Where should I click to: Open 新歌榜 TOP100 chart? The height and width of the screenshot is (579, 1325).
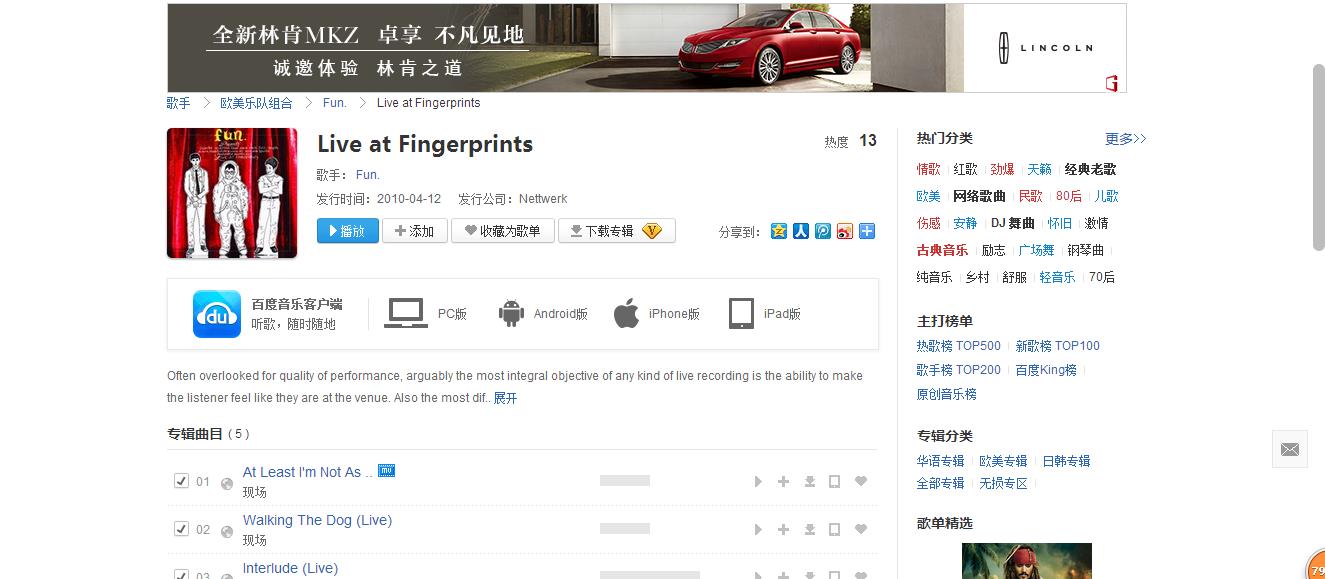coord(1057,346)
